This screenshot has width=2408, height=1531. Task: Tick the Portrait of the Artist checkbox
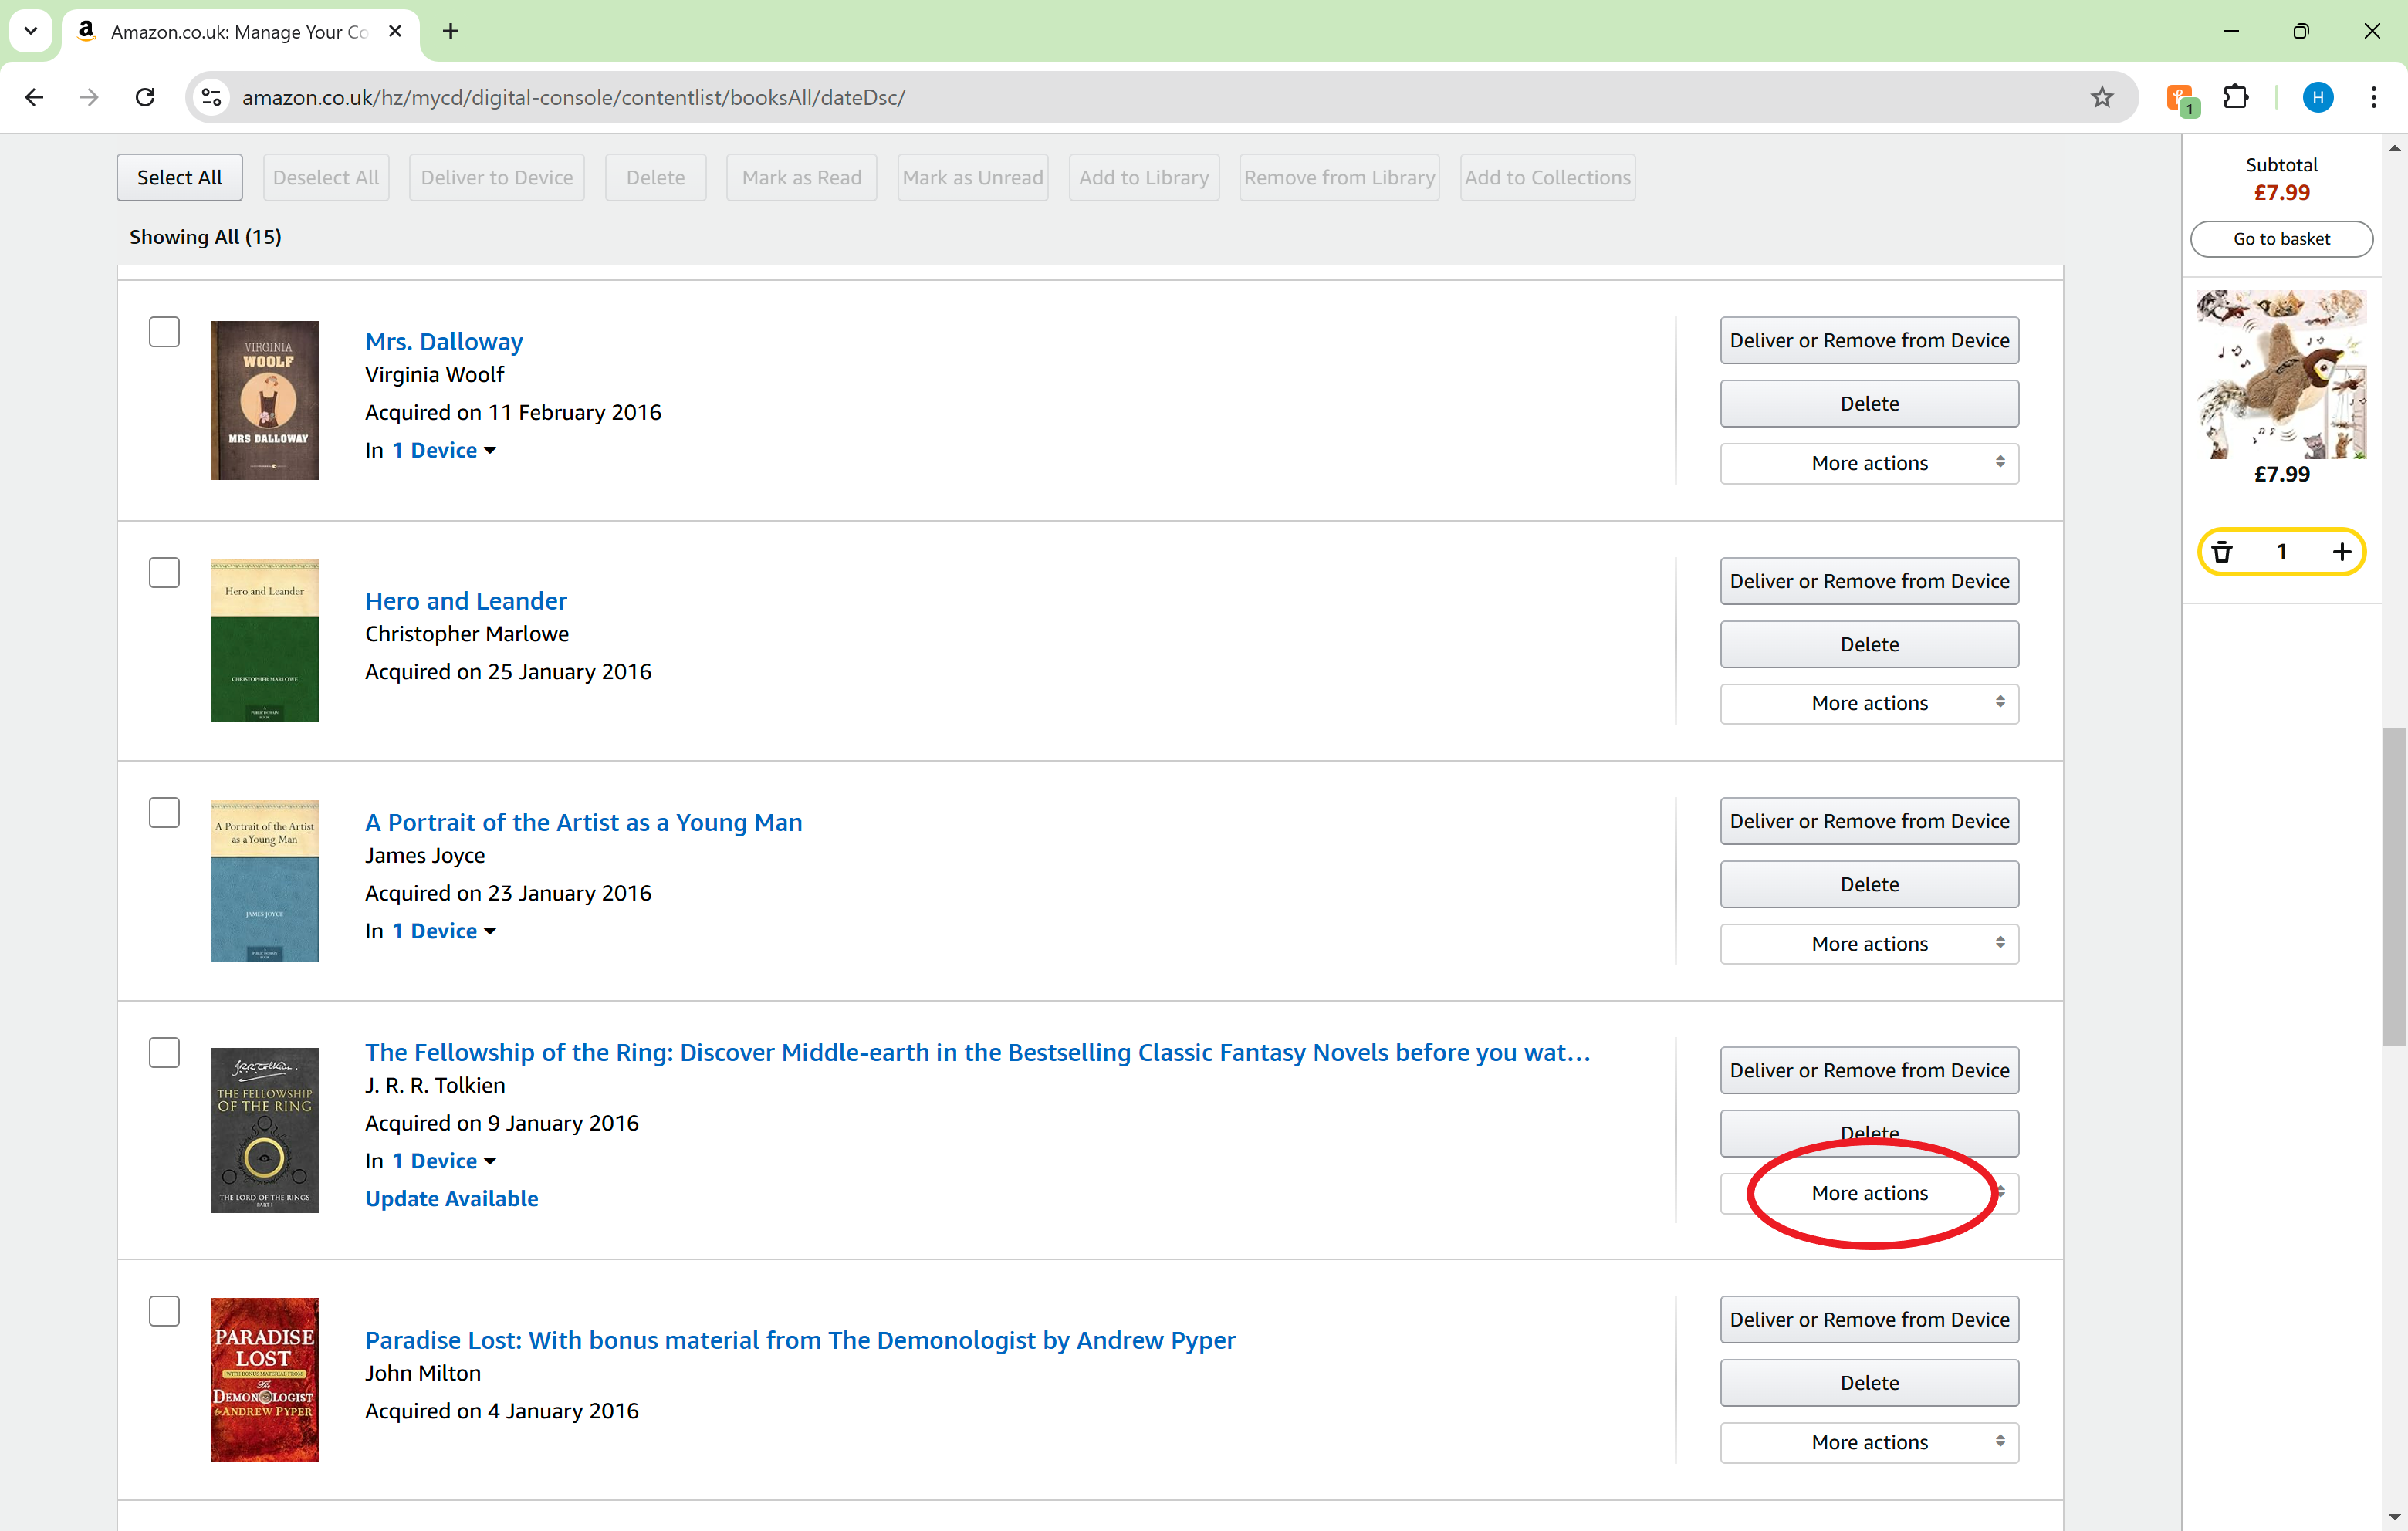[x=164, y=812]
